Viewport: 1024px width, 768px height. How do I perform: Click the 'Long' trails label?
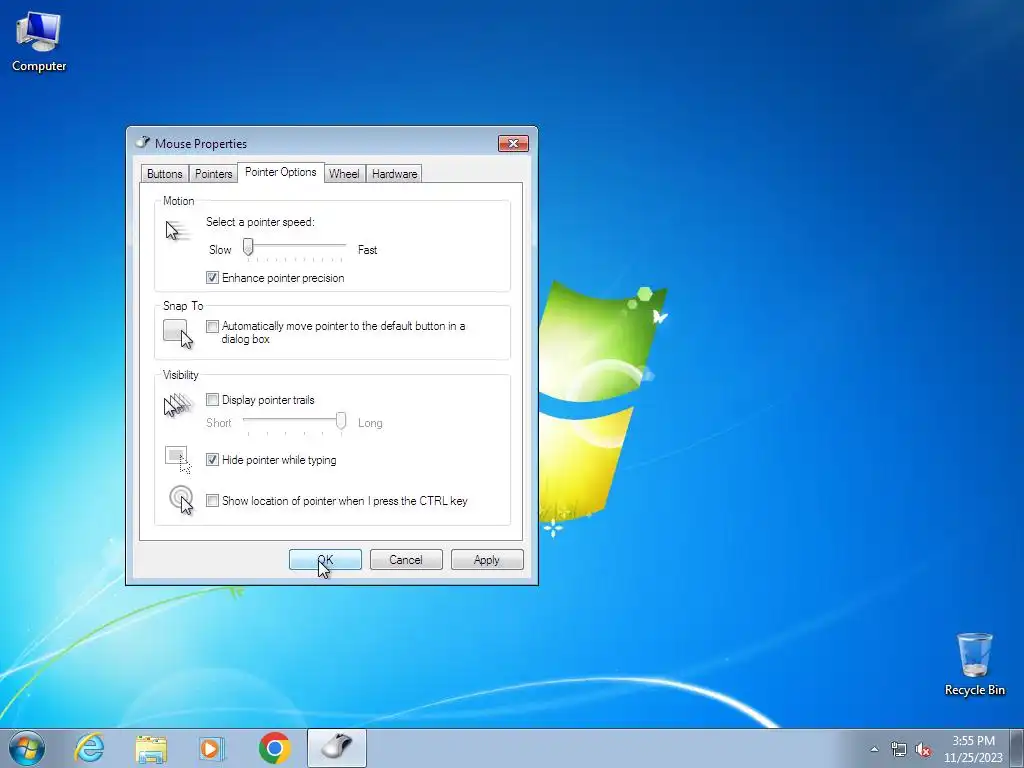coord(370,423)
